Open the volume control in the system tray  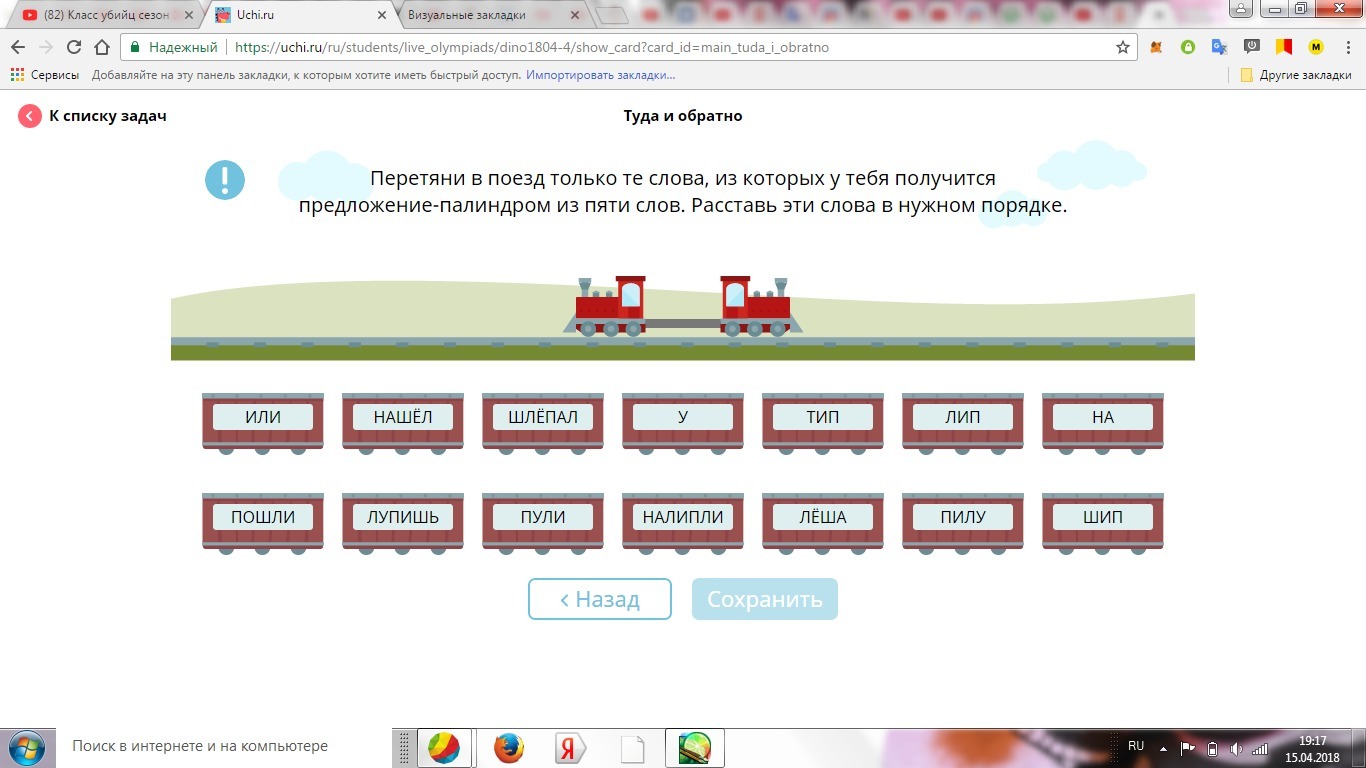click(1237, 748)
